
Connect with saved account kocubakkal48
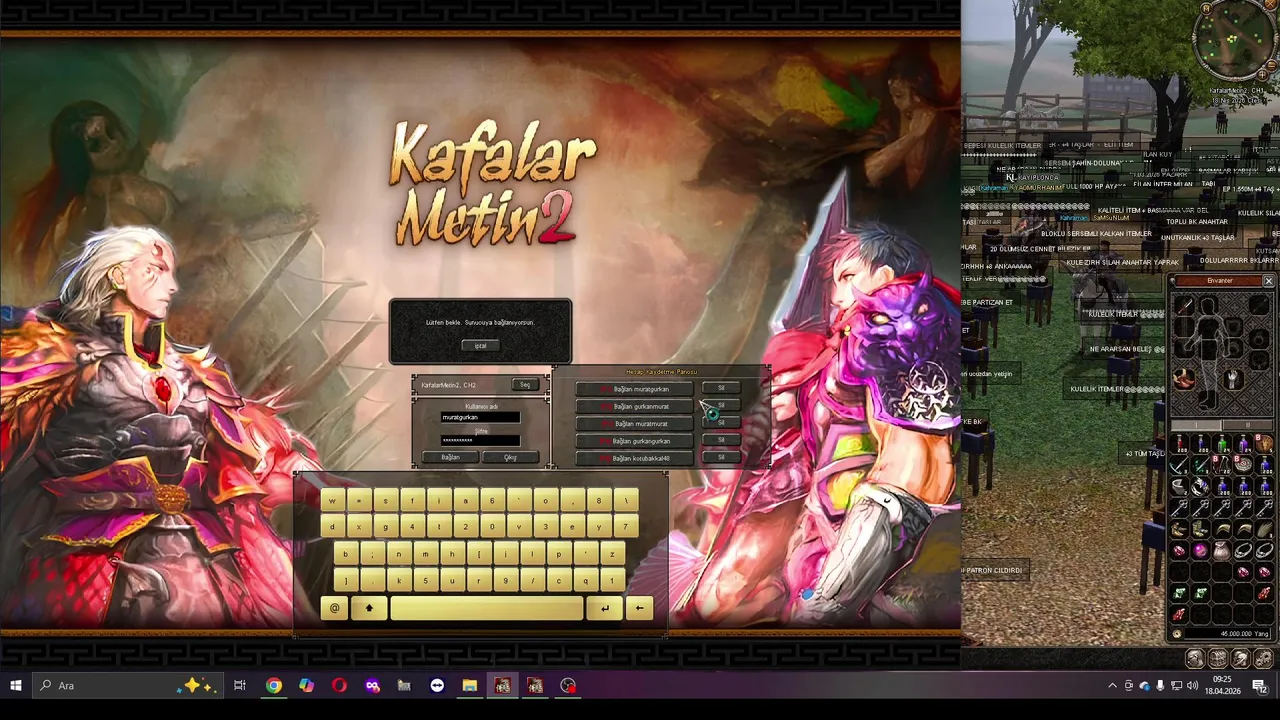(x=634, y=458)
